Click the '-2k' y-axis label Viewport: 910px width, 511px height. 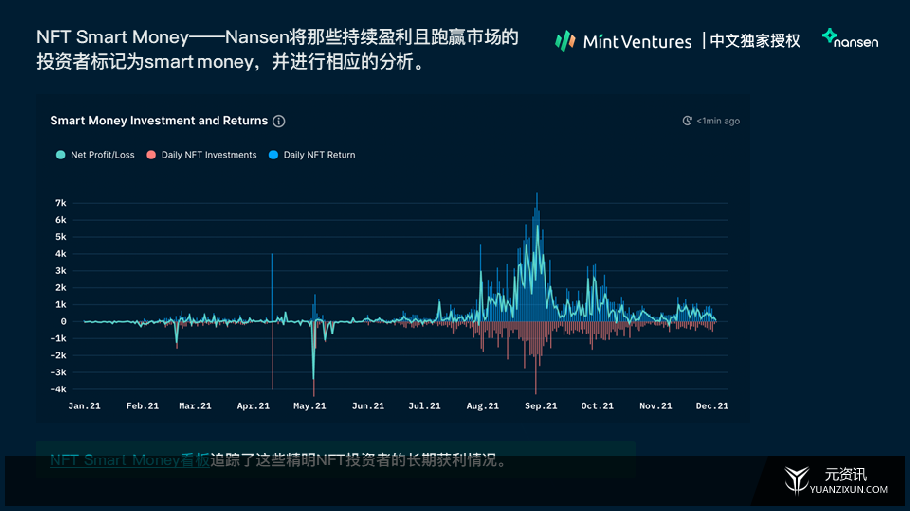pos(59,355)
